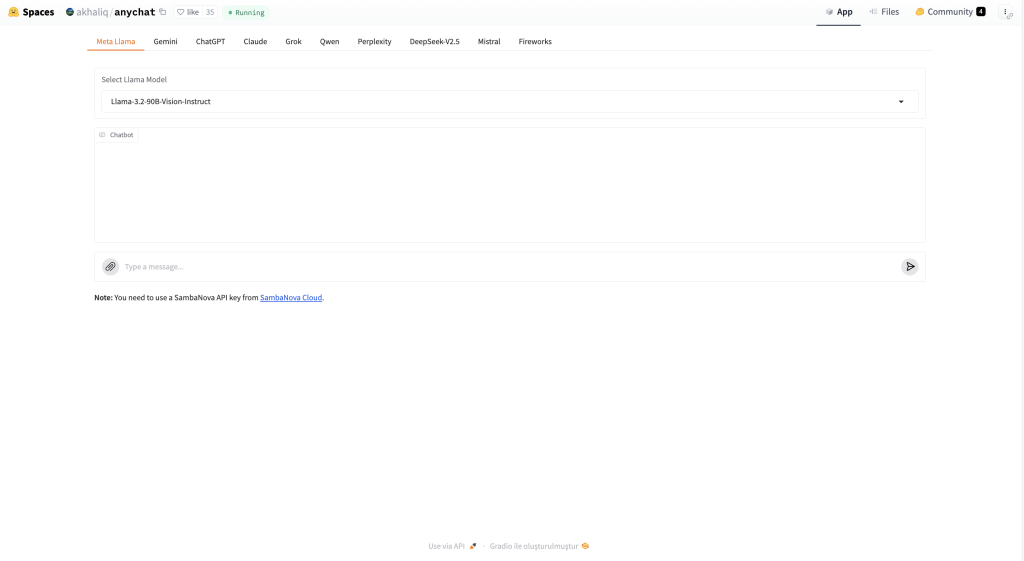Like the space with the heart button
This screenshot has width=1024, height=561.
click(187, 12)
